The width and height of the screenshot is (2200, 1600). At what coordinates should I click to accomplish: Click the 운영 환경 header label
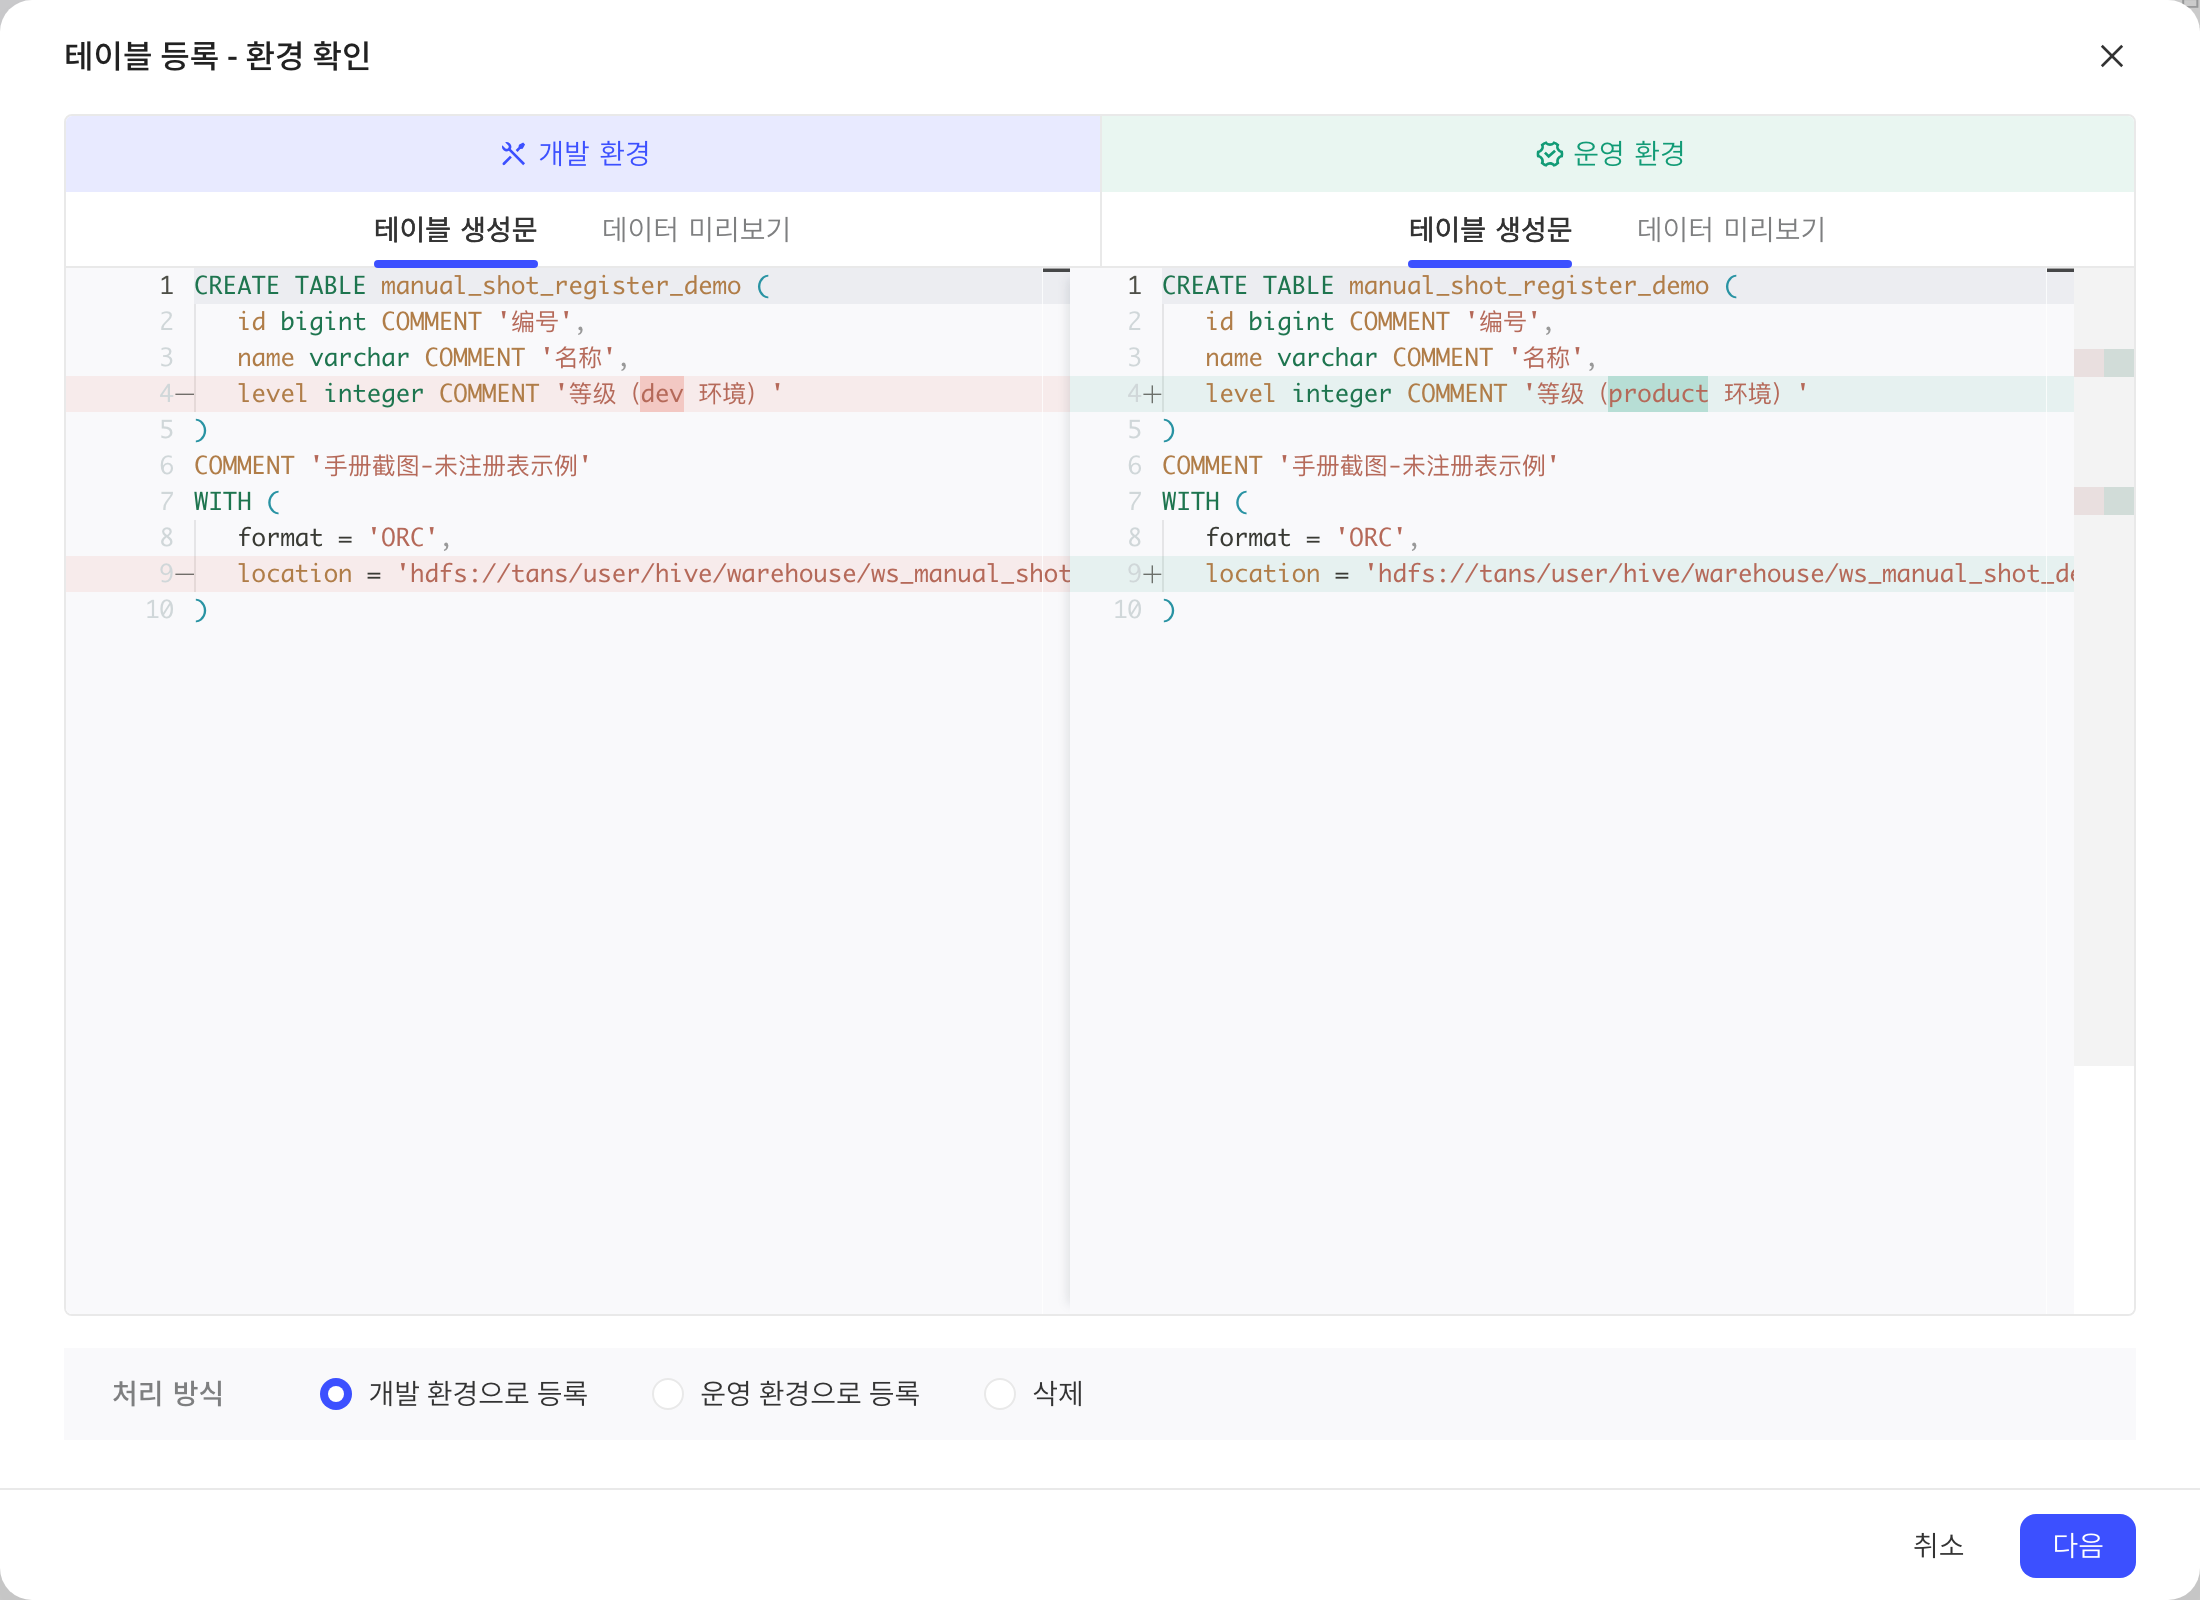tap(1629, 154)
